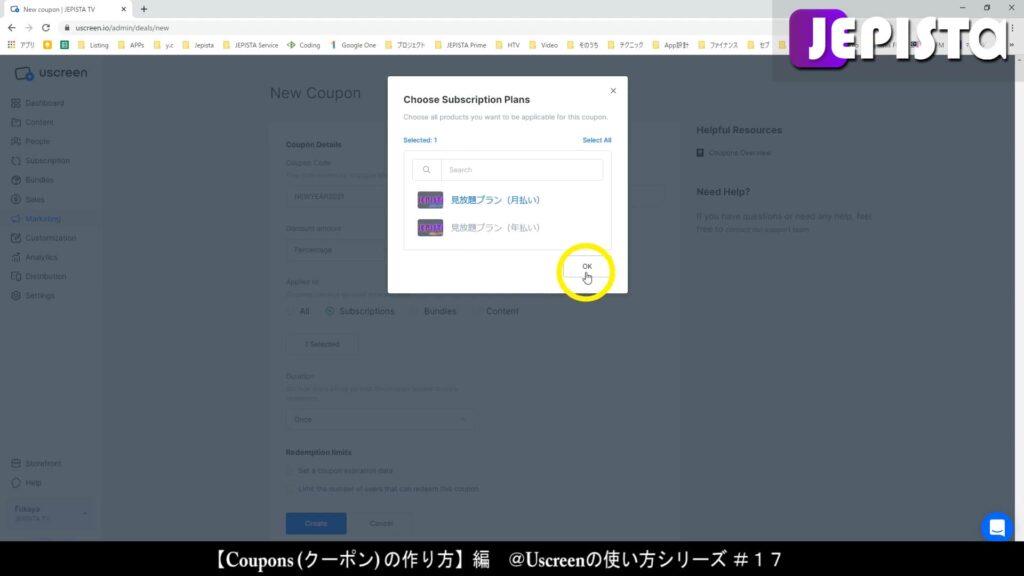Open the プロジェクト bookmark folder
This screenshot has height=576, width=1024.
coord(405,45)
